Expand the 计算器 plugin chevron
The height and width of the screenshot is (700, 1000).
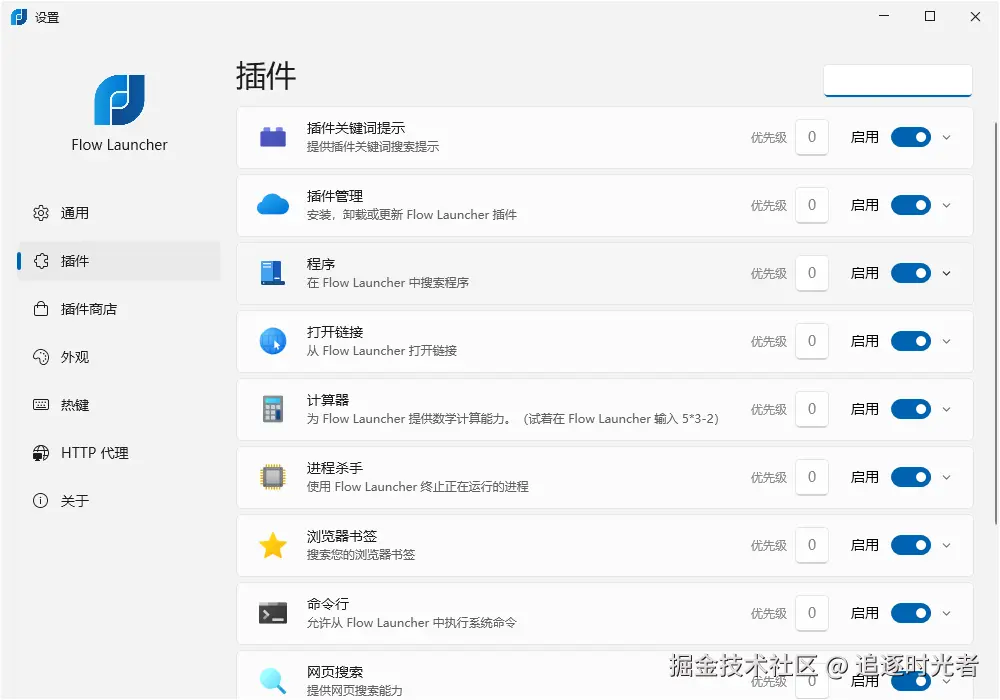tap(946, 409)
